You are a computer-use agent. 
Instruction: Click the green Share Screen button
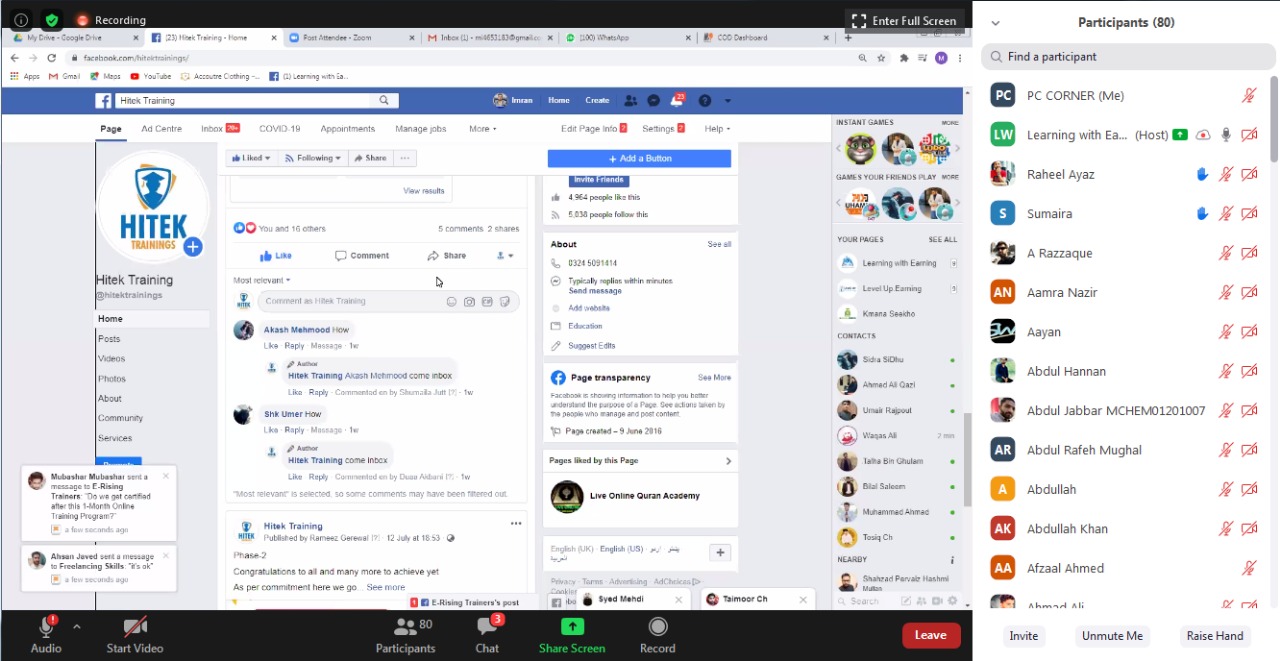[572, 635]
